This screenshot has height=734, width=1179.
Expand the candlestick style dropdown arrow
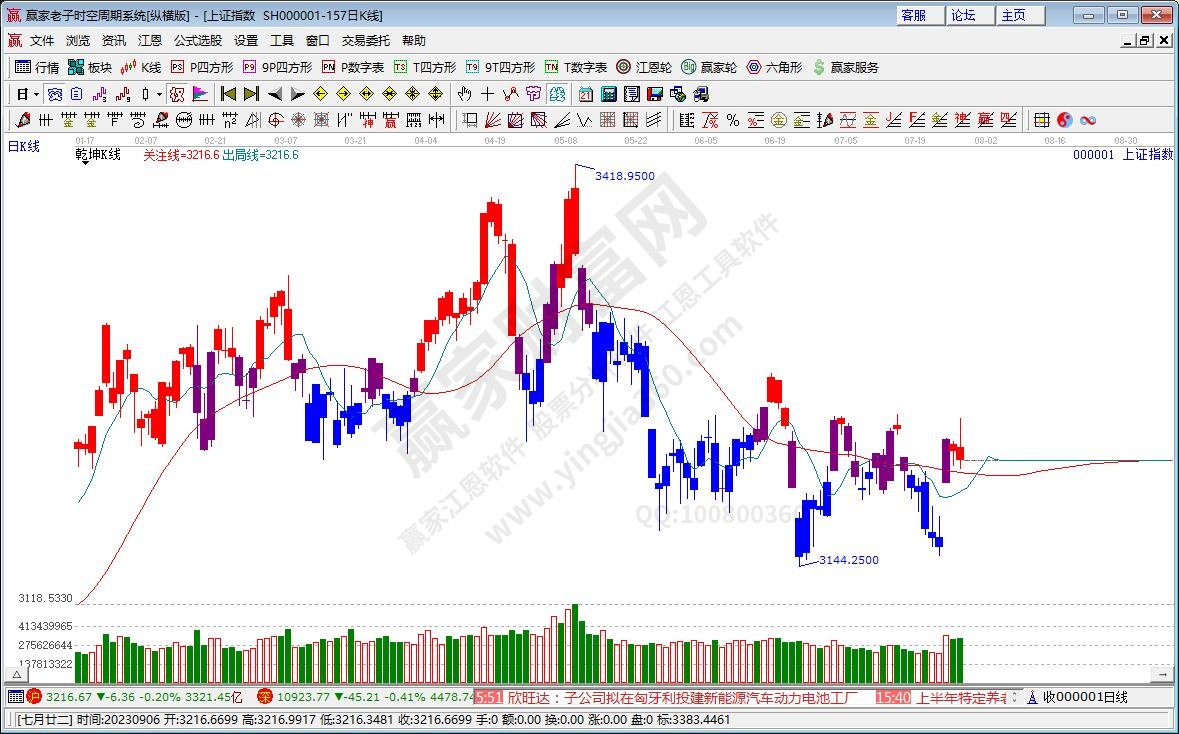[x=160, y=94]
